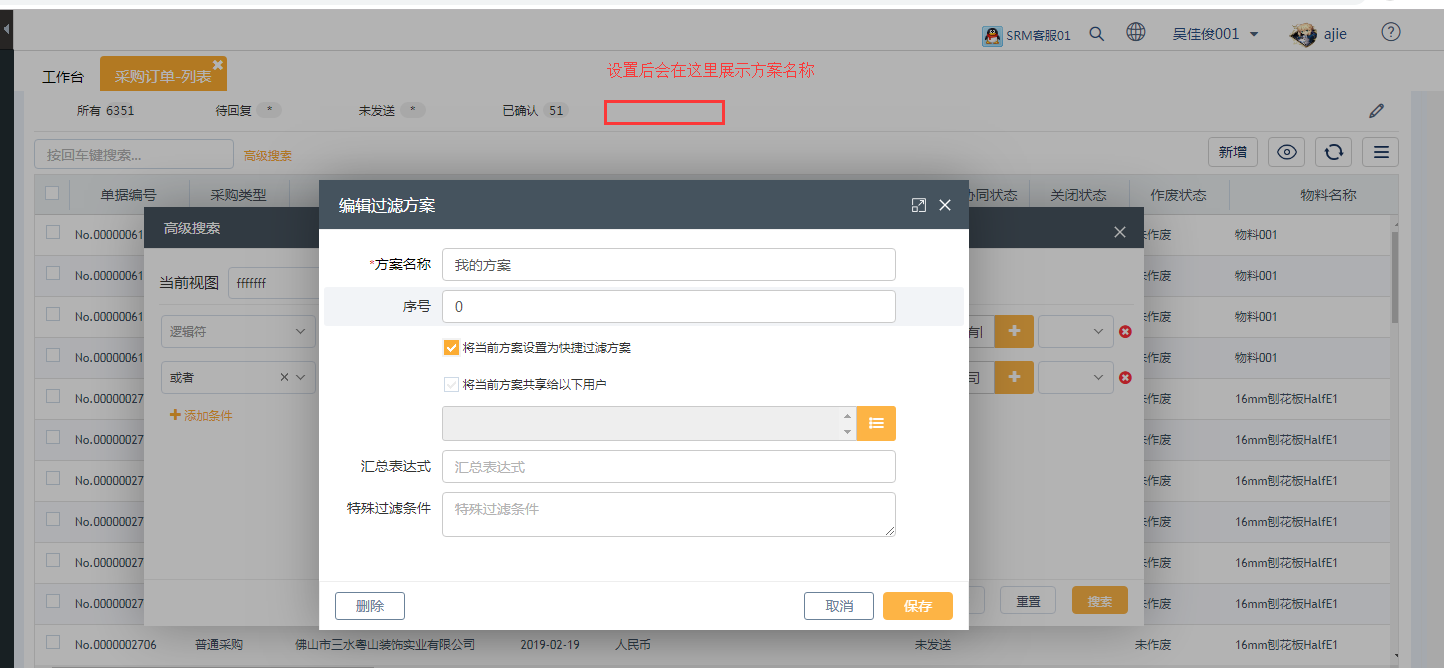Click the 单据编号 column header

tap(129, 196)
